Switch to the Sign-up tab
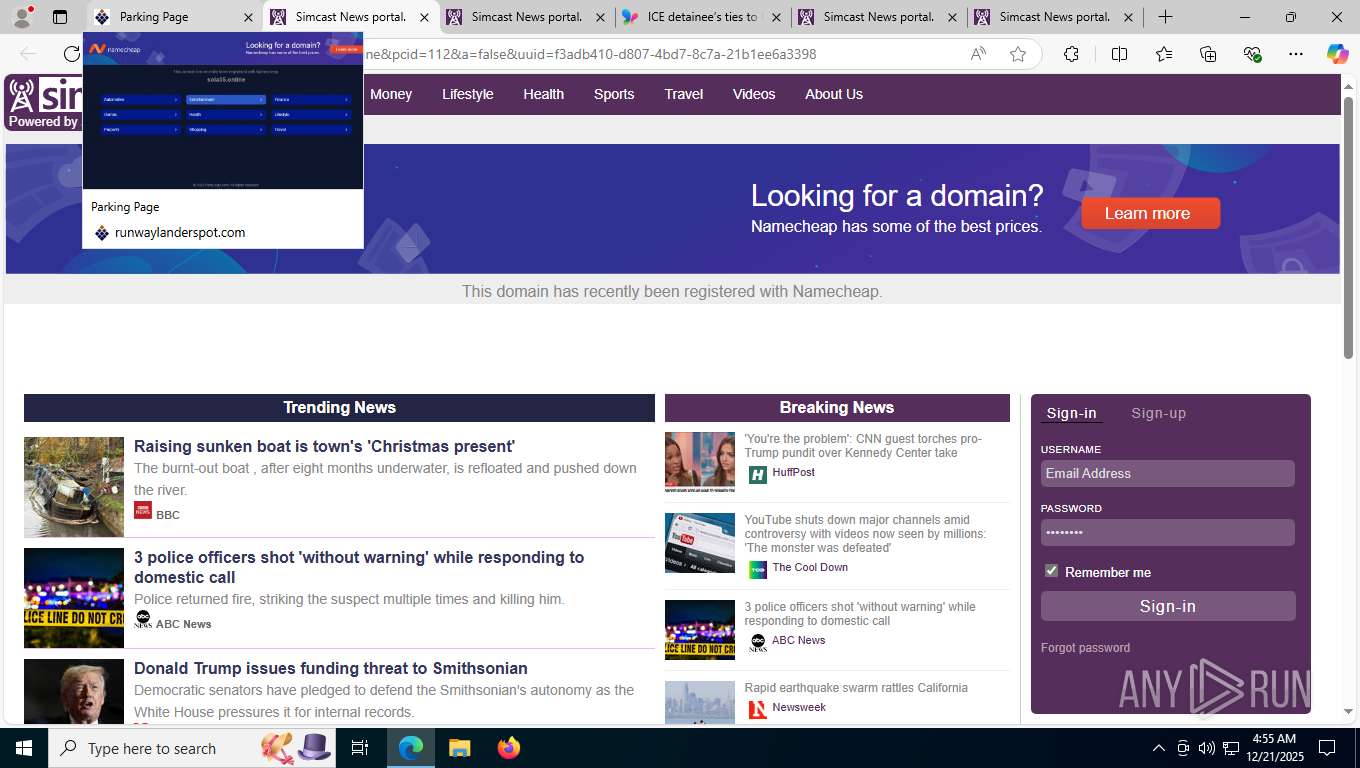 pyautogui.click(x=1158, y=413)
